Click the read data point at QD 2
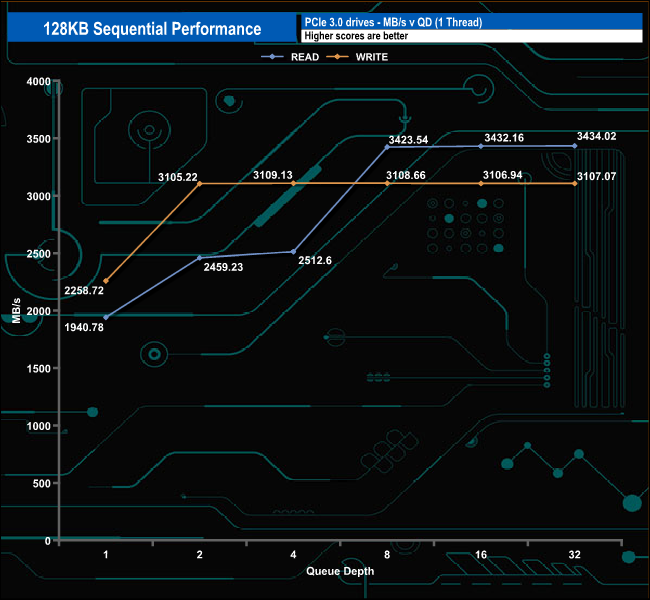Viewport: 650px width, 600px height. pos(199,258)
